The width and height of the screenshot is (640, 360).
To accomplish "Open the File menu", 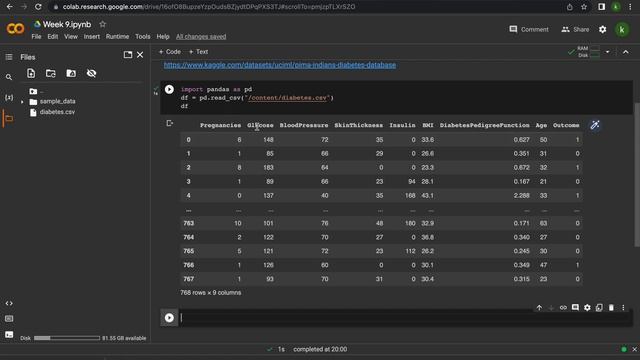I will (36, 37).
